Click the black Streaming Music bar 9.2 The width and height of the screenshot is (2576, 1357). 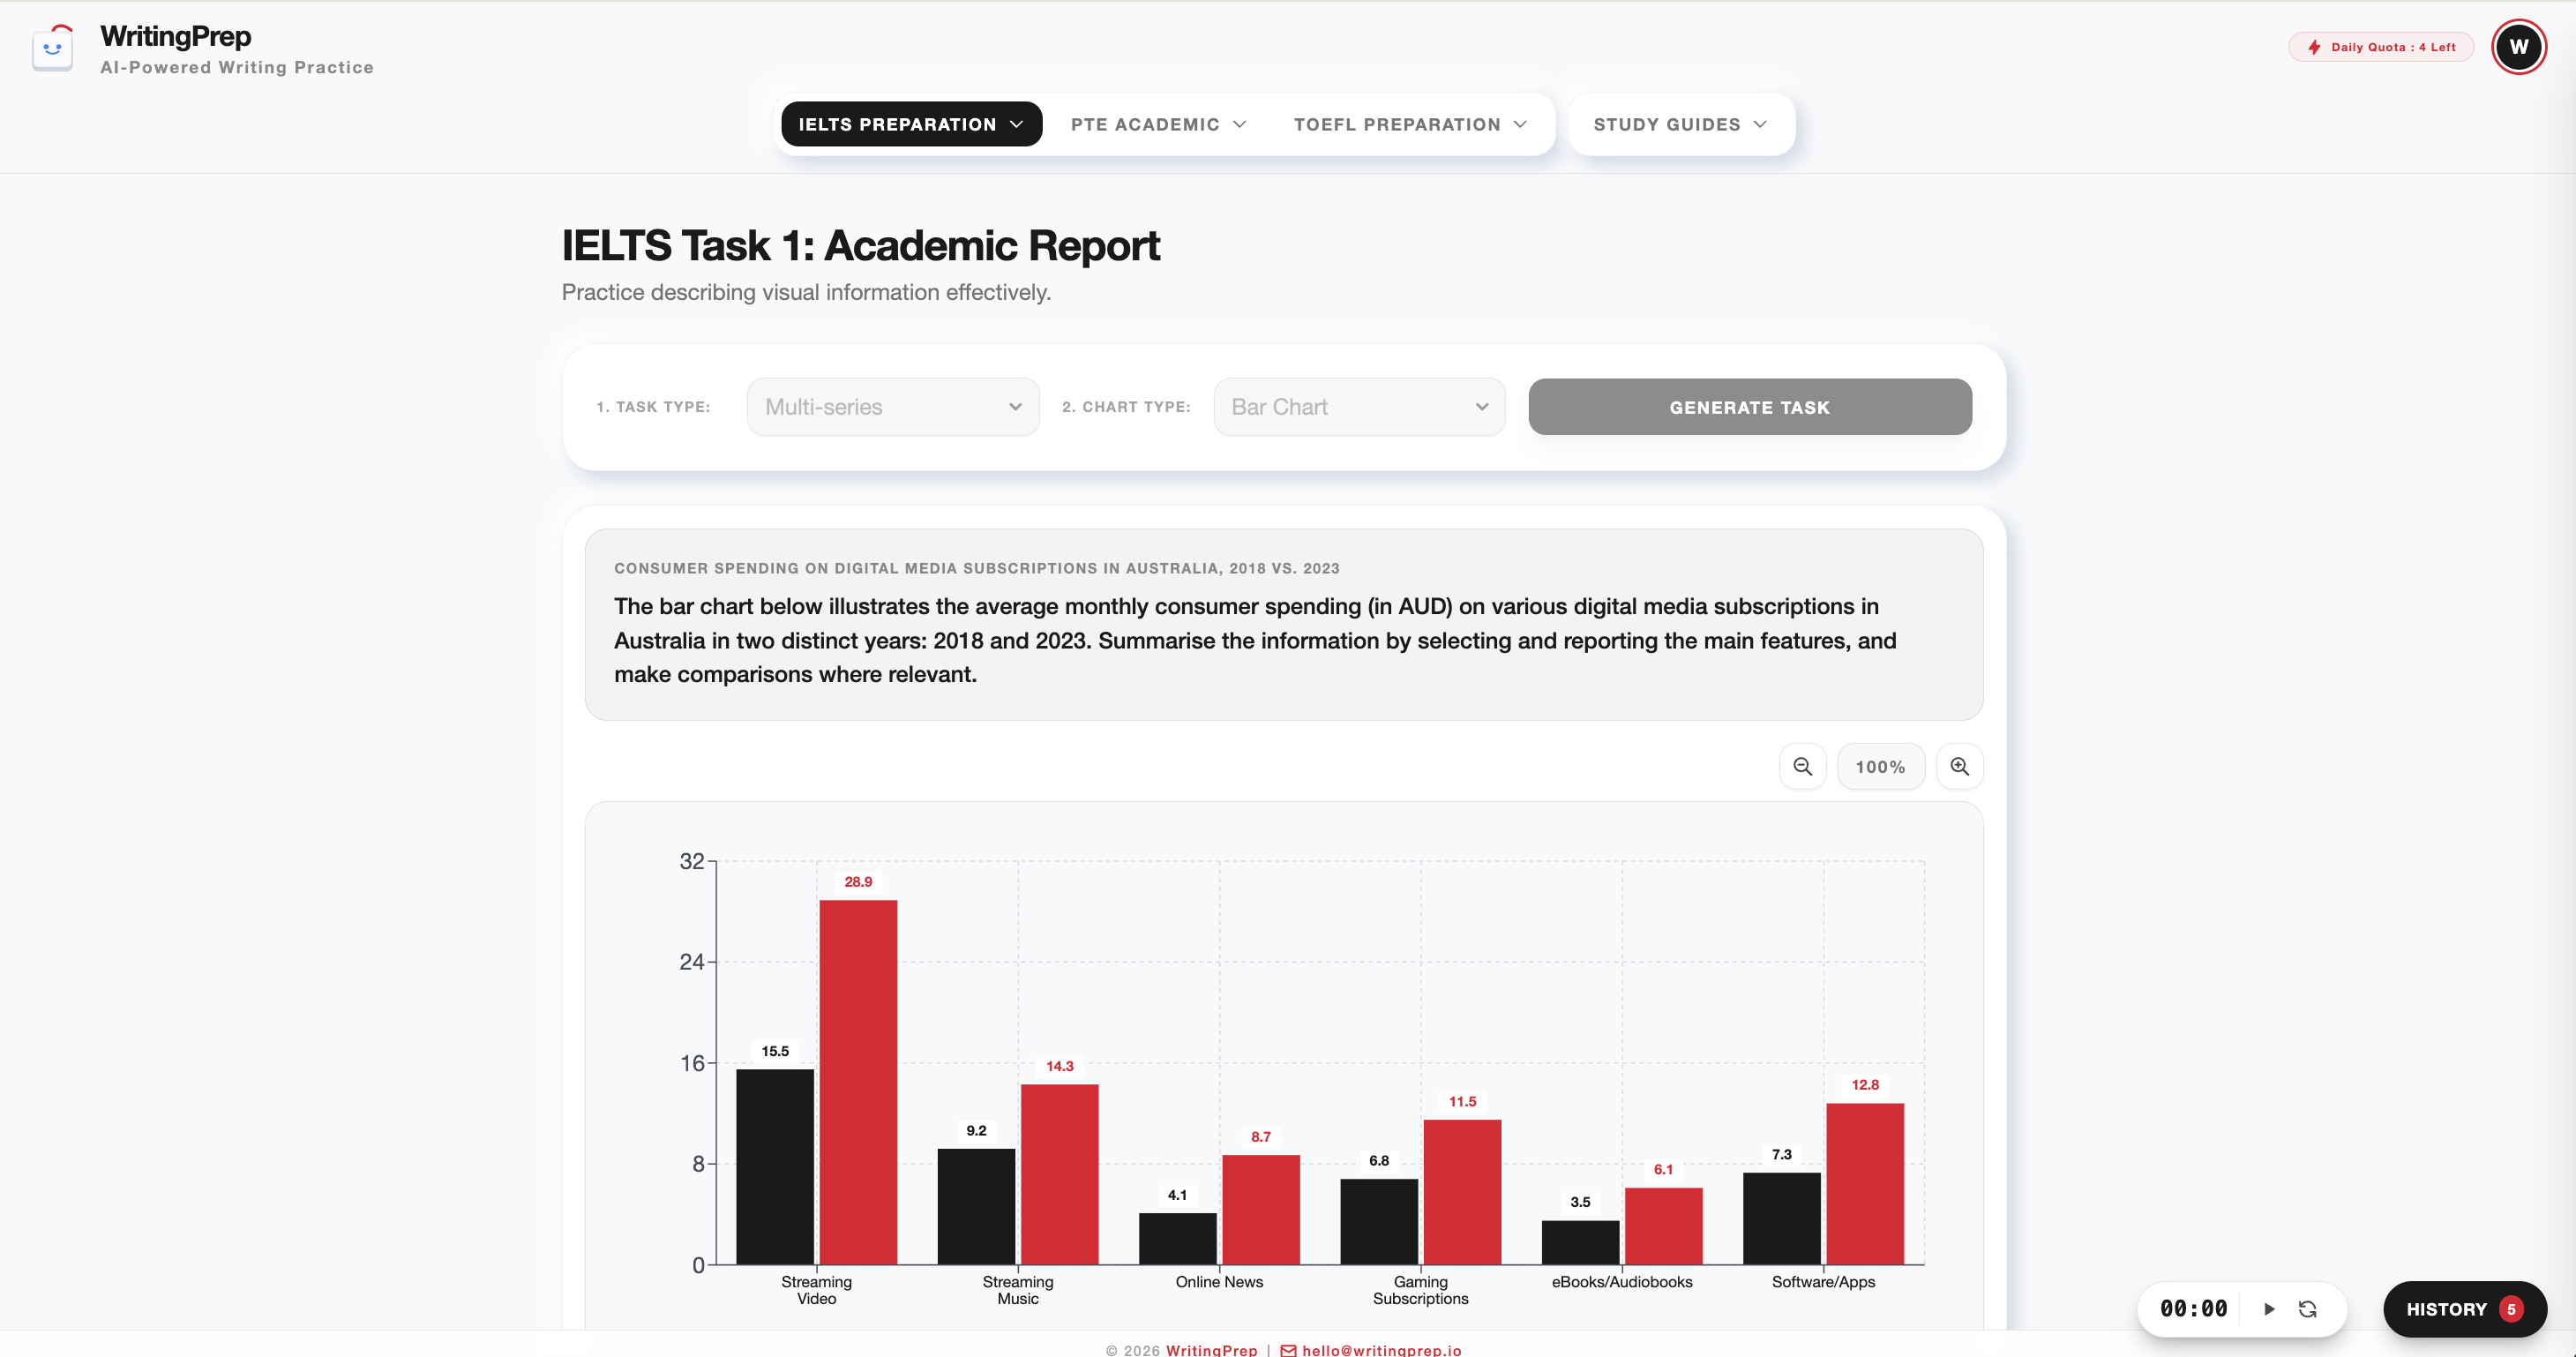pos(976,1207)
